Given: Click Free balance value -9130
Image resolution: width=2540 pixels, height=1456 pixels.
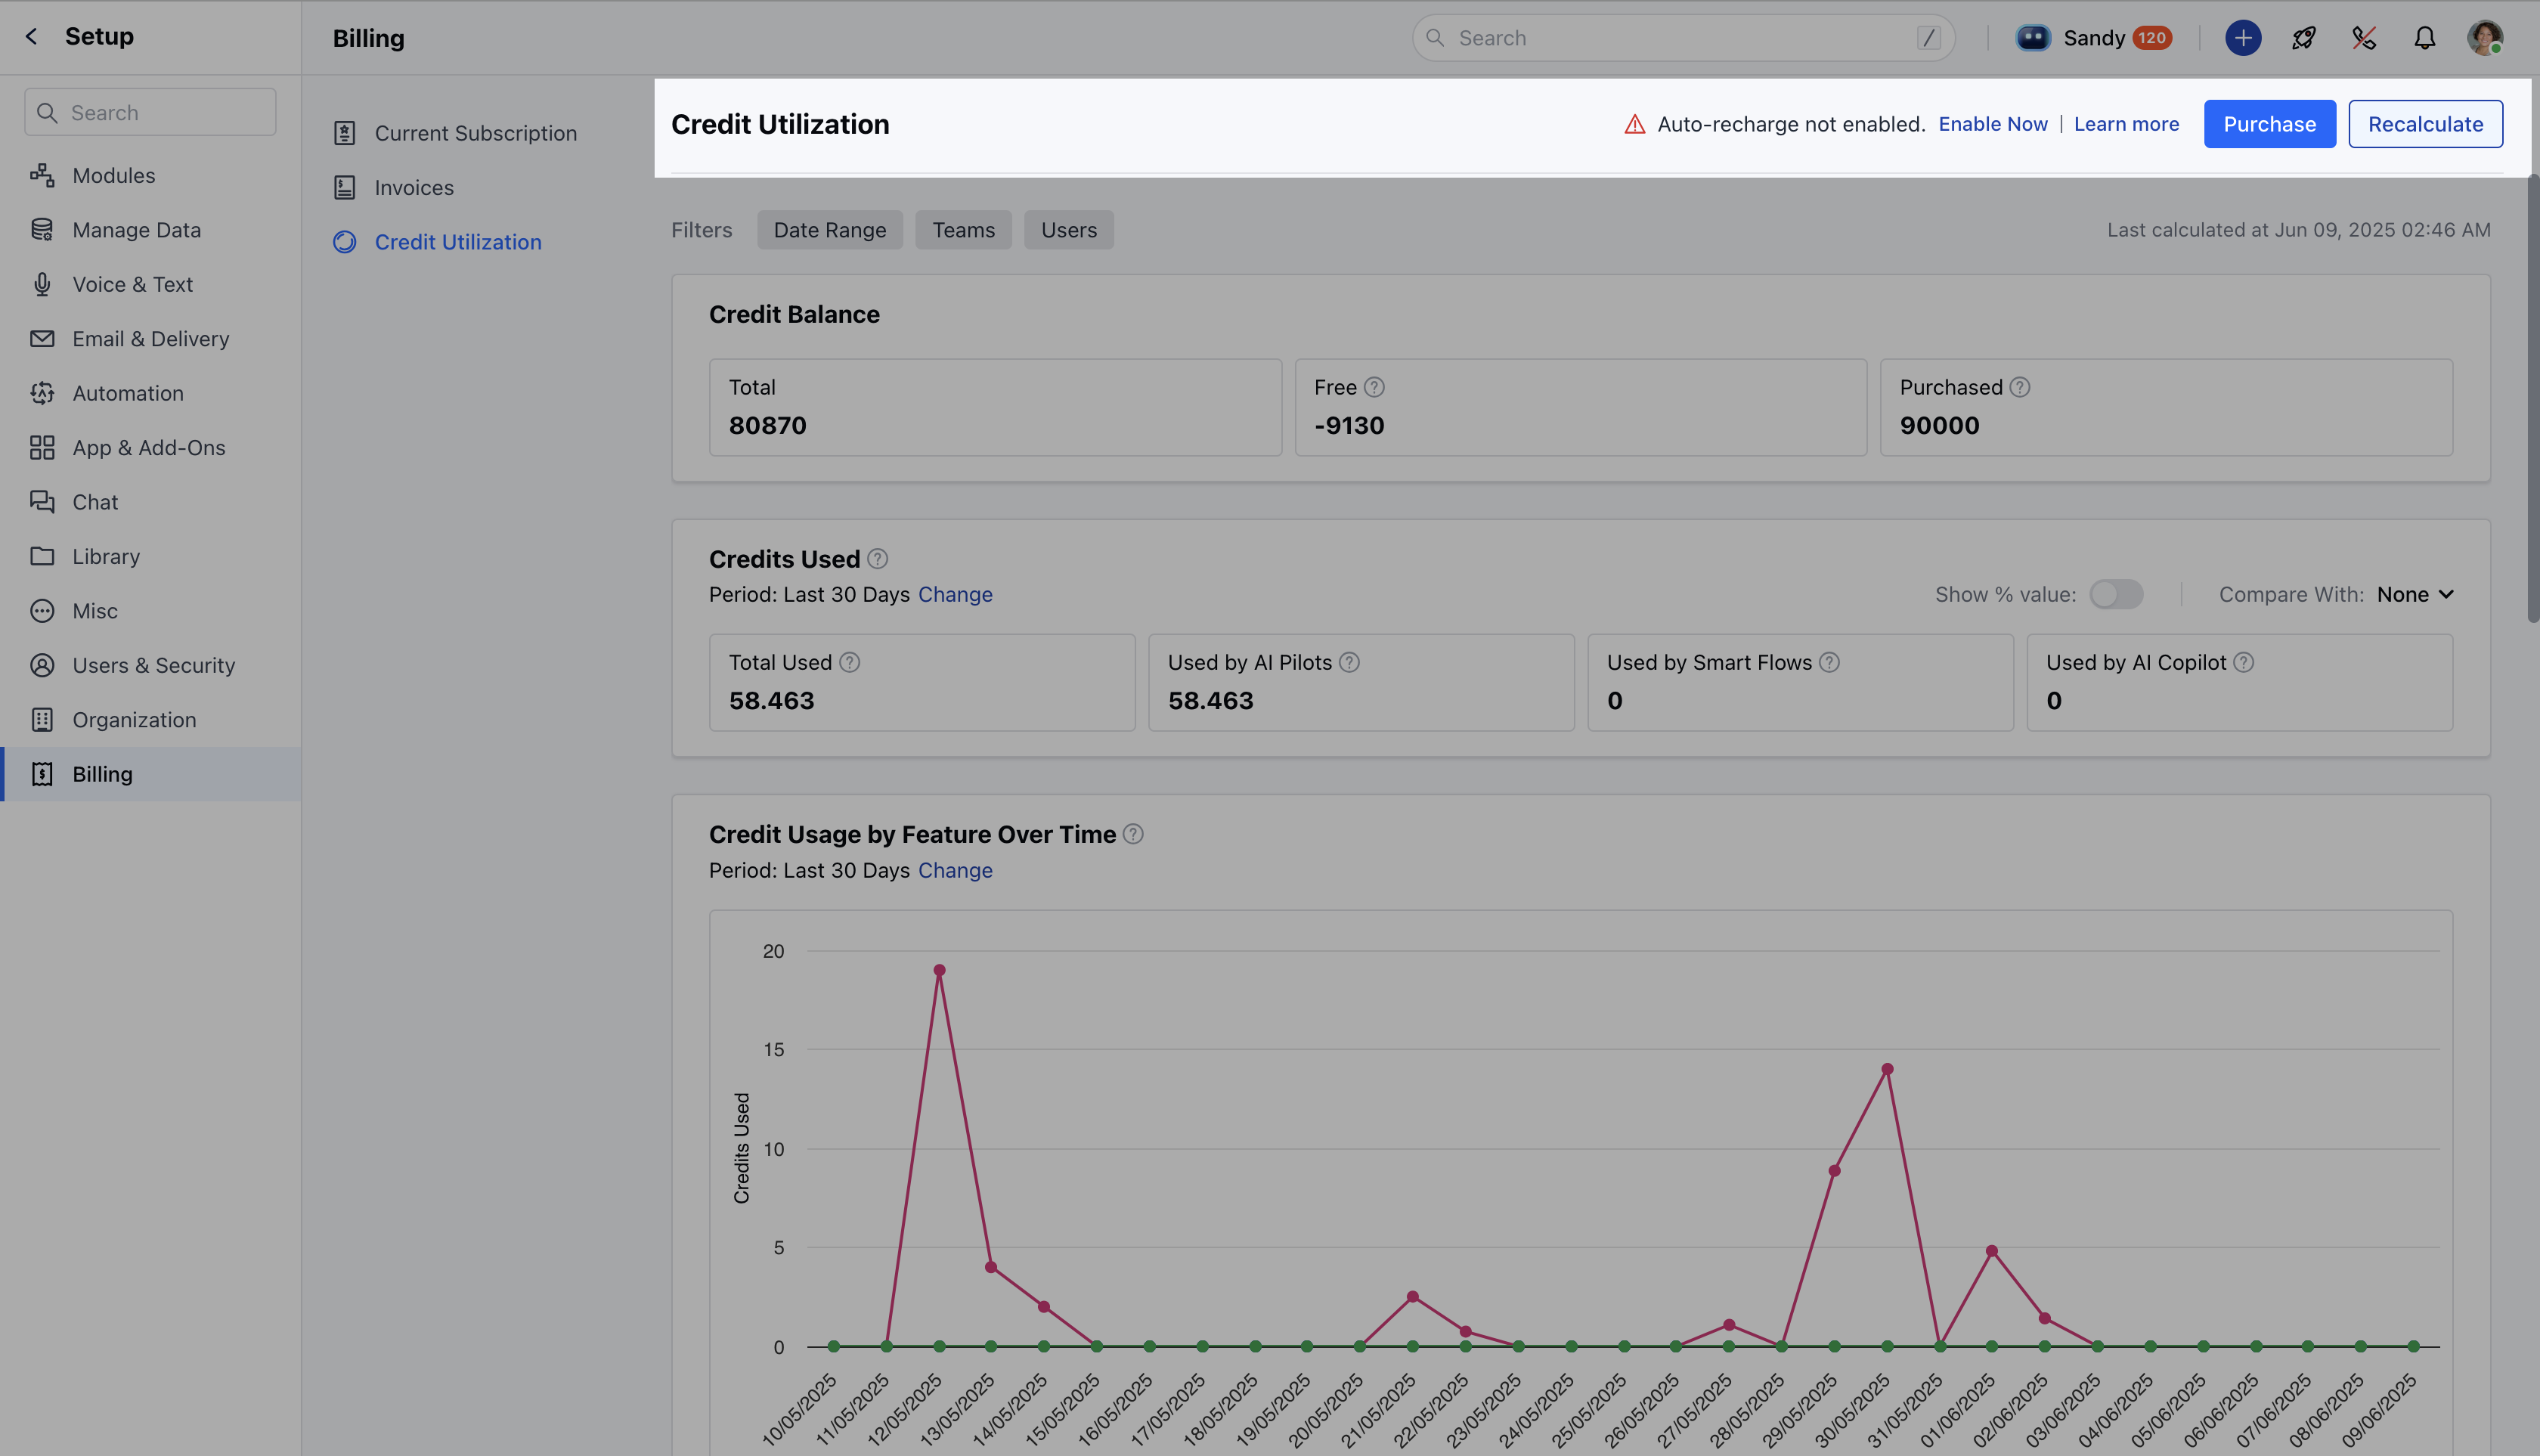Looking at the screenshot, I should pyautogui.click(x=1349, y=426).
